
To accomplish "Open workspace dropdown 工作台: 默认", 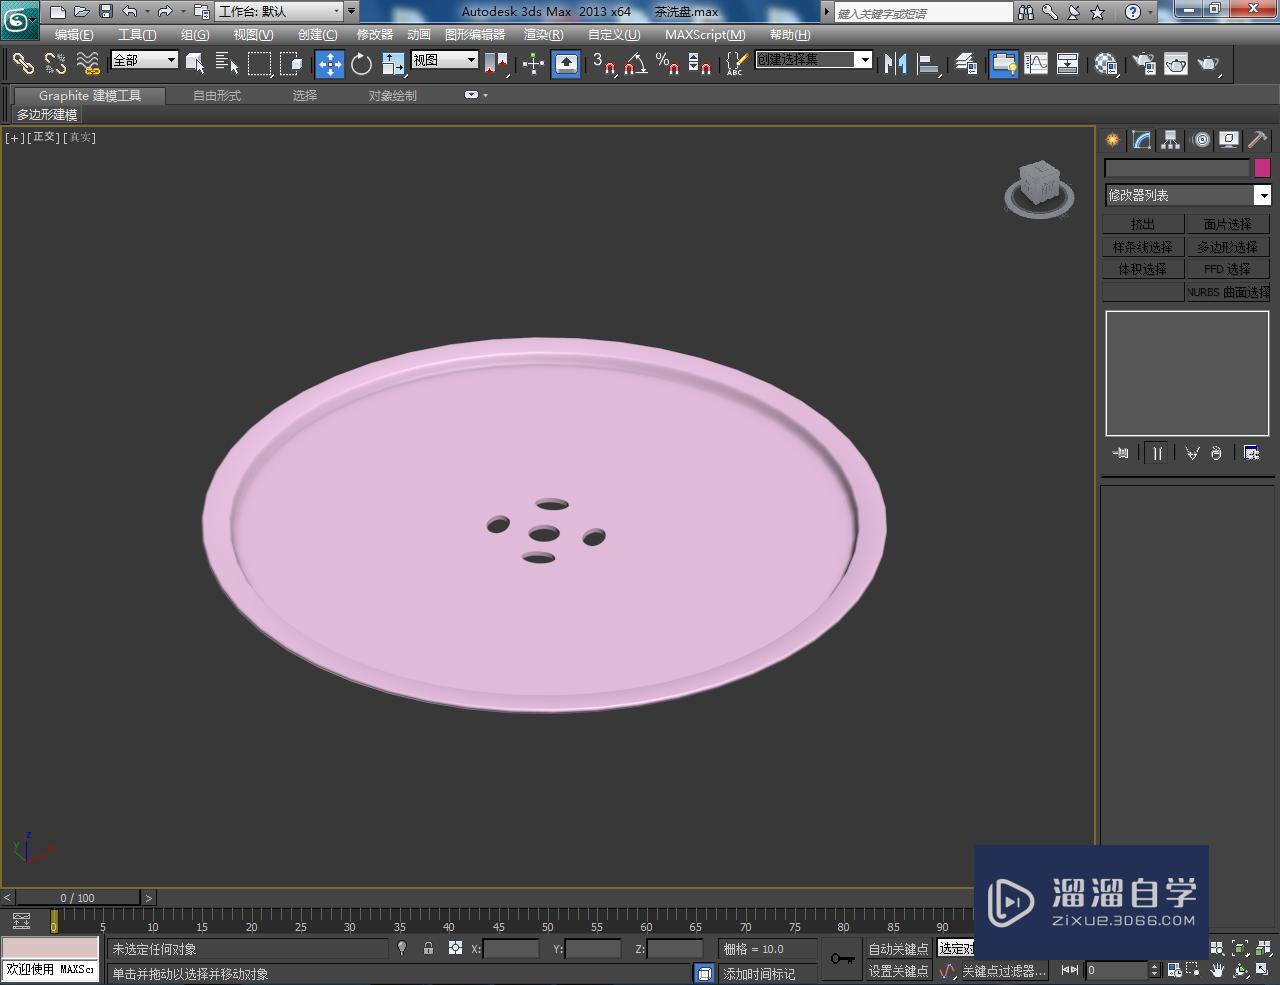I will pyautogui.click(x=280, y=12).
